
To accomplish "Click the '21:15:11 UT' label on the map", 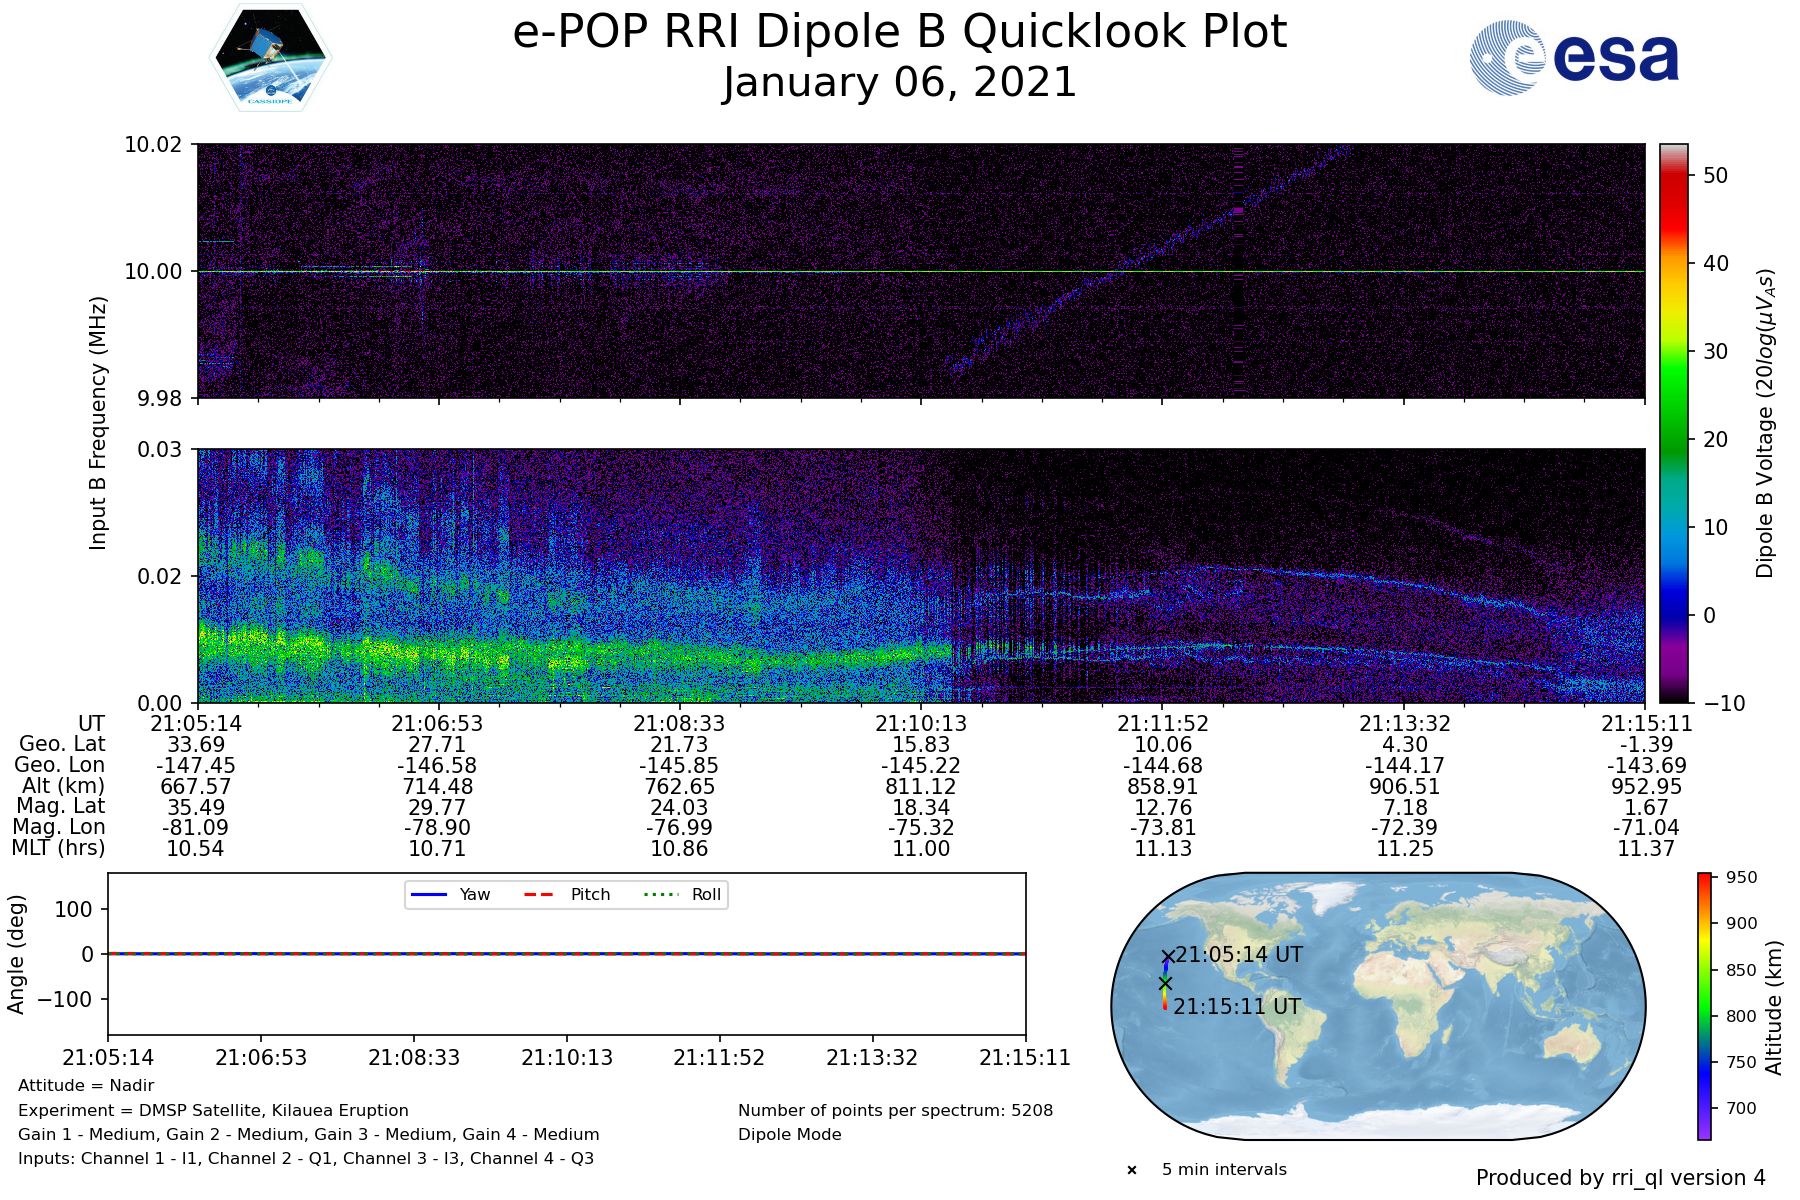I will [1237, 1007].
